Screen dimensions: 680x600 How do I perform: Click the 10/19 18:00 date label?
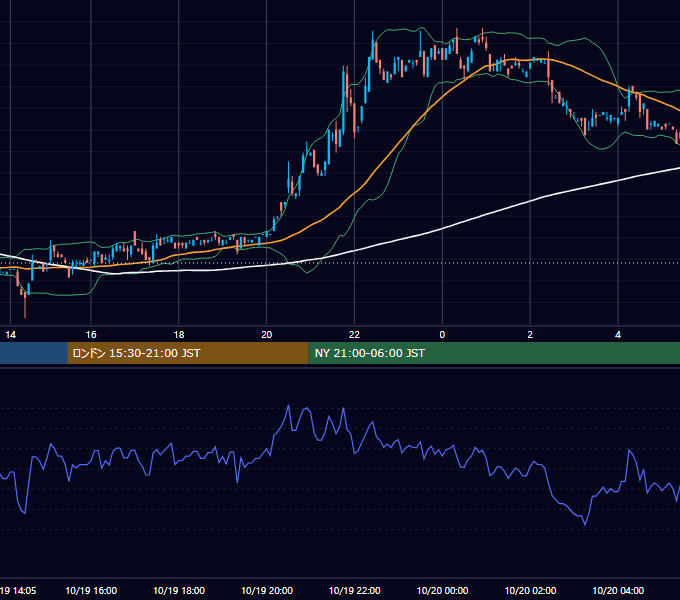tap(179, 590)
